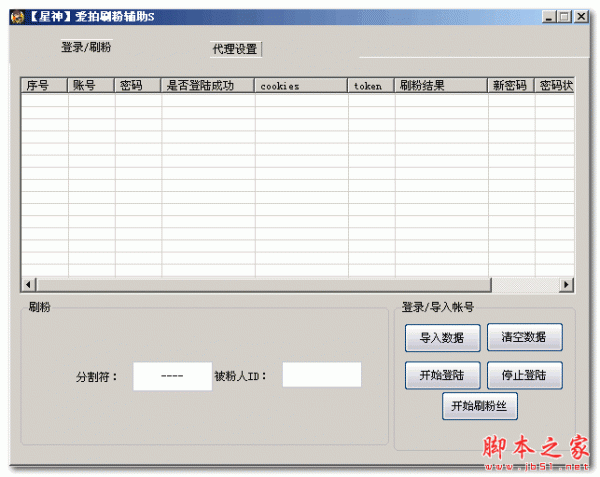Screen dimensions: 600x477
Task: Sort by the 账号 column header
Action: [x=91, y=85]
